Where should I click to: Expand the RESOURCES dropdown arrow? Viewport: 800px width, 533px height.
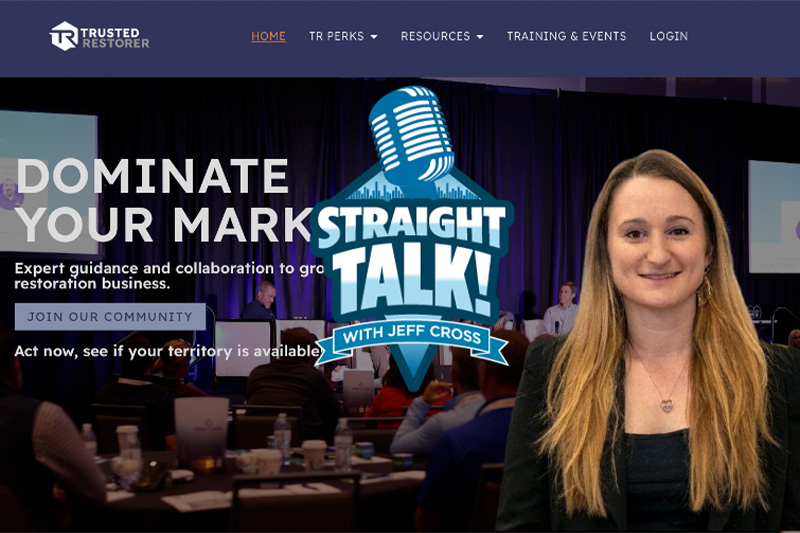[x=480, y=37]
